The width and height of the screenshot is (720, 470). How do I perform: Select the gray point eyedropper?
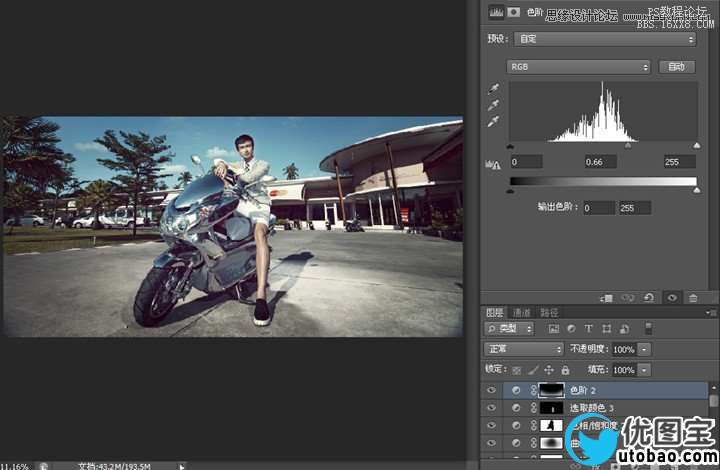(492, 105)
